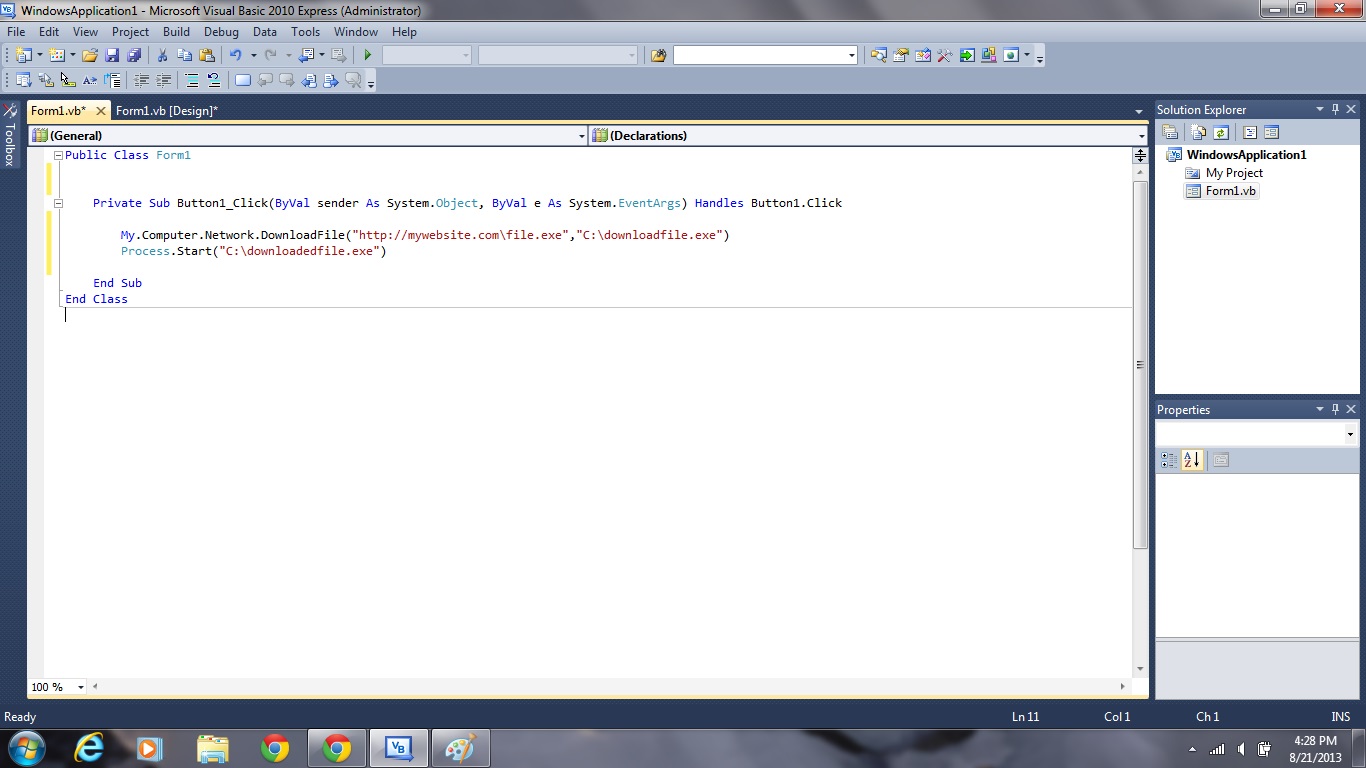Open the (General) class name dropdown
Screen dimensions: 1366x768
(x=582, y=136)
